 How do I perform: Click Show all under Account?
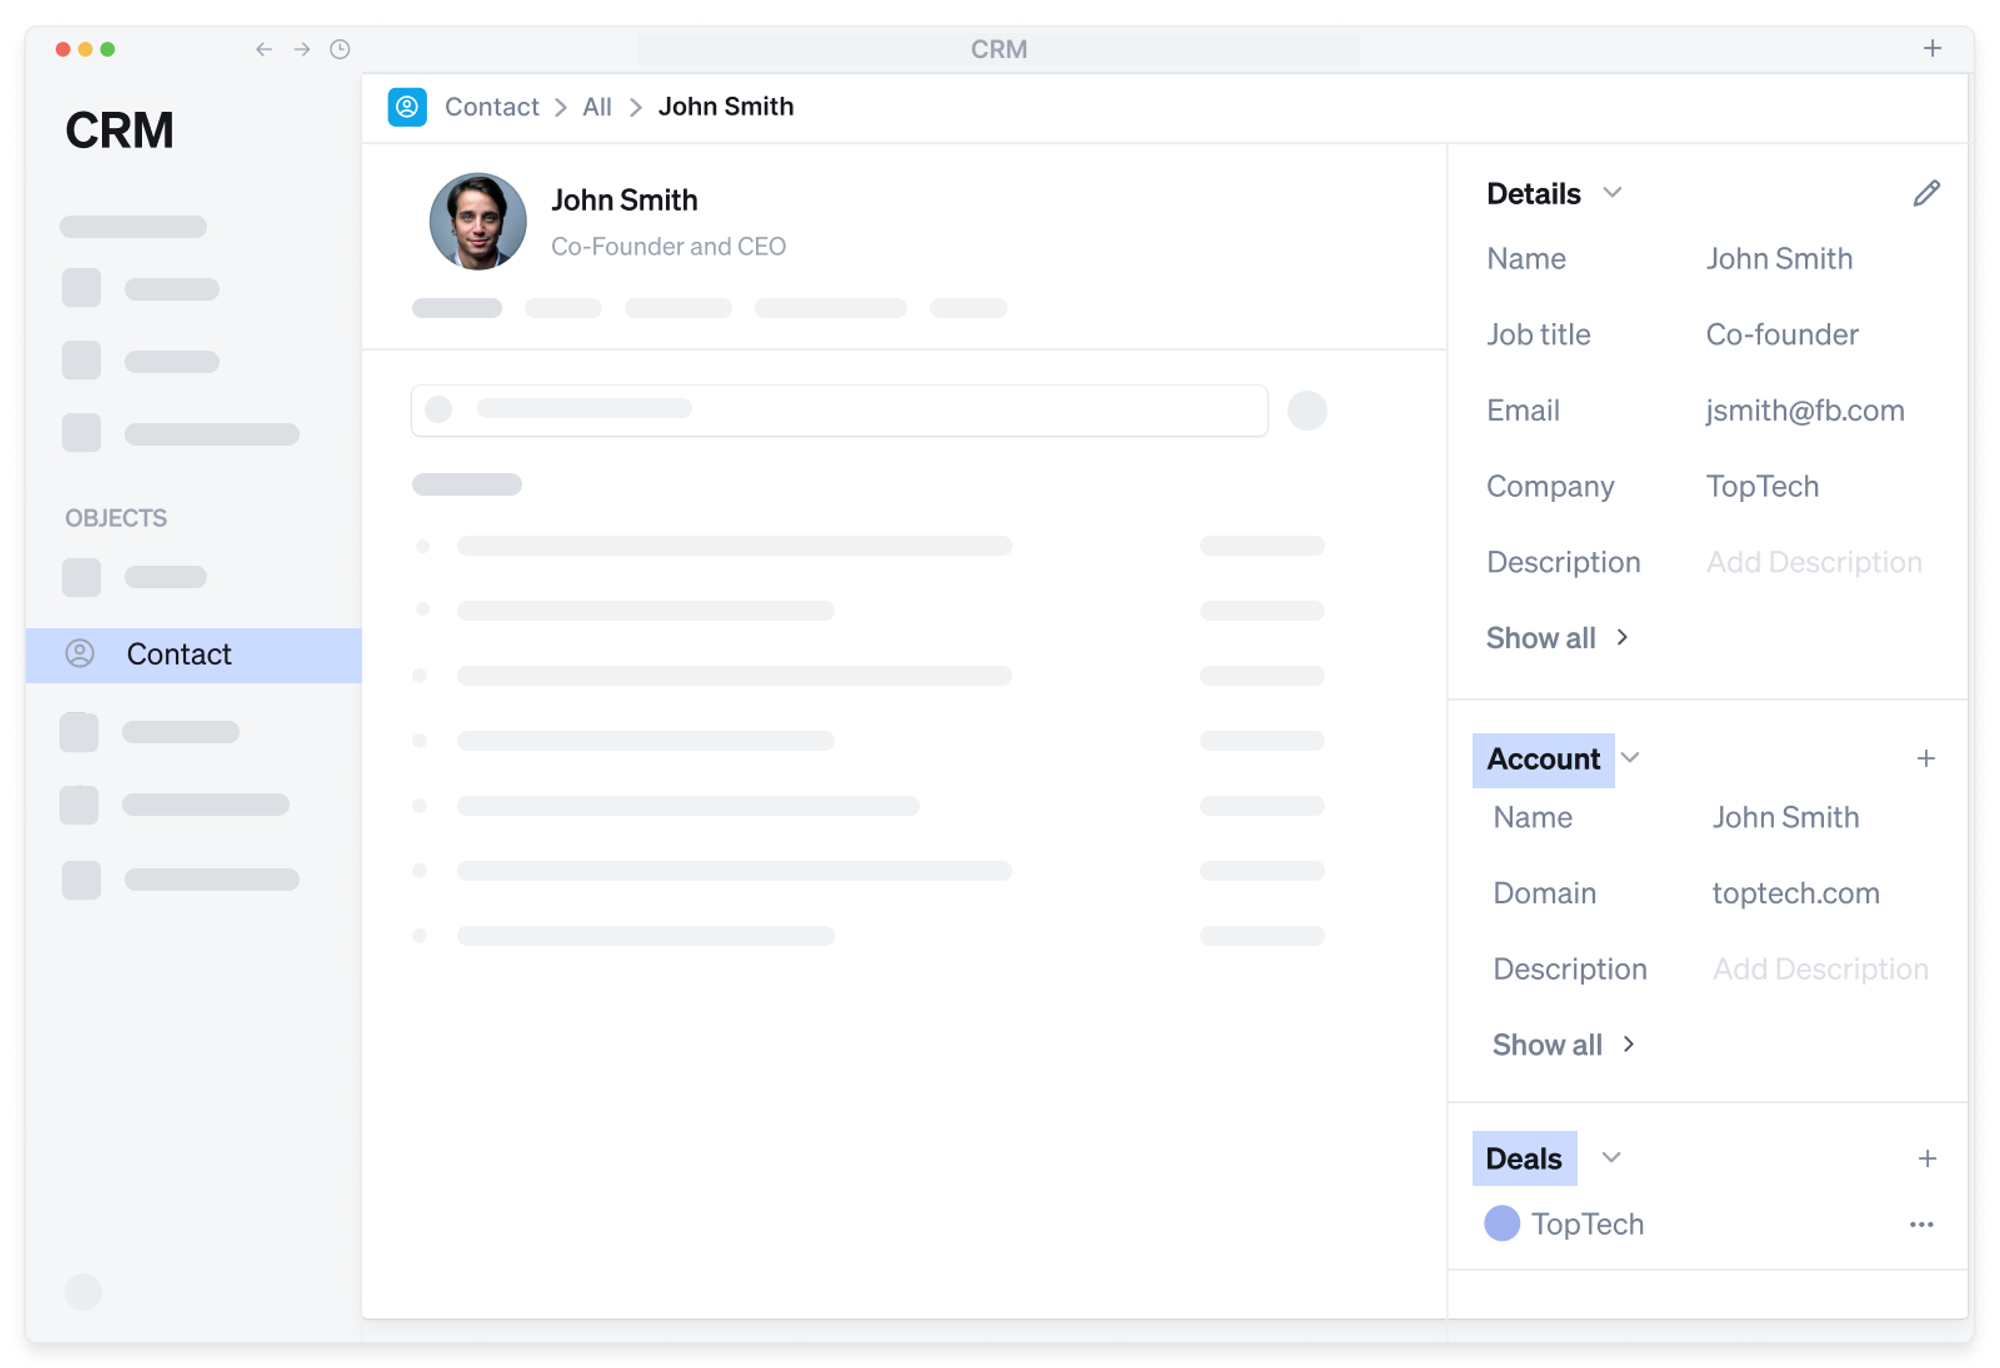click(x=1562, y=1045)
